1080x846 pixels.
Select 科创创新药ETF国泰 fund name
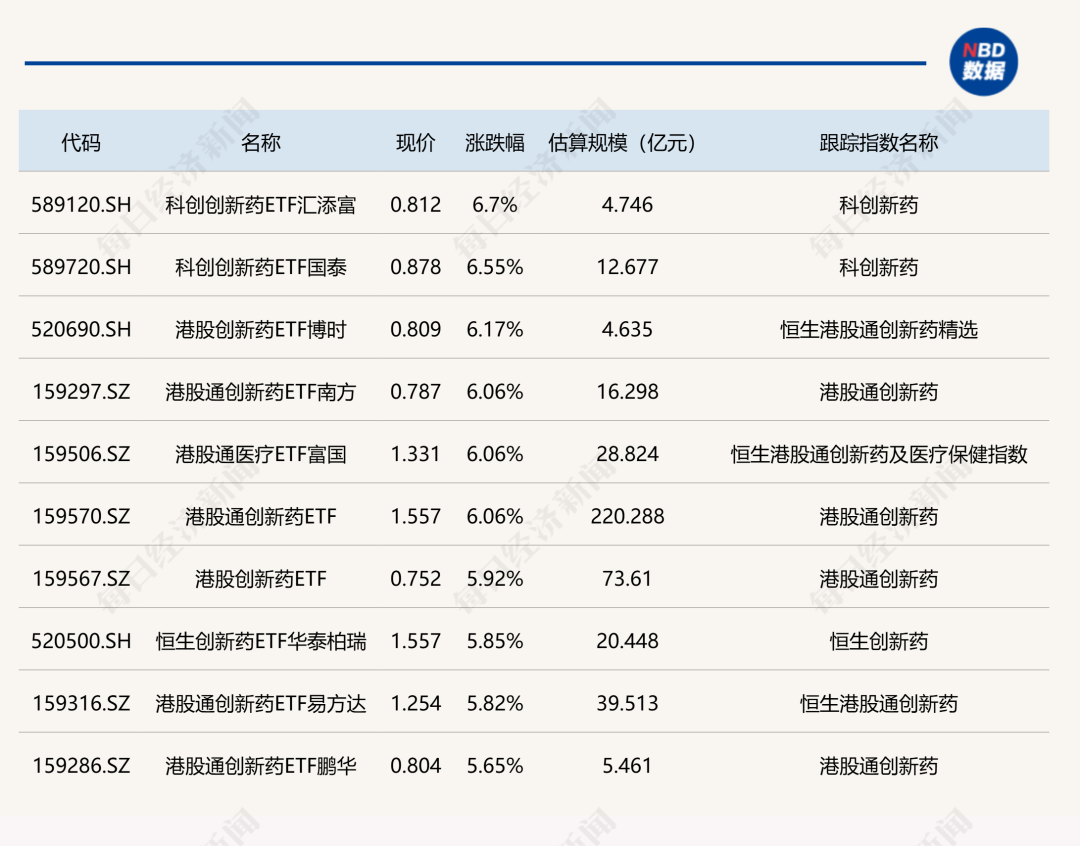tap(261, 268)
